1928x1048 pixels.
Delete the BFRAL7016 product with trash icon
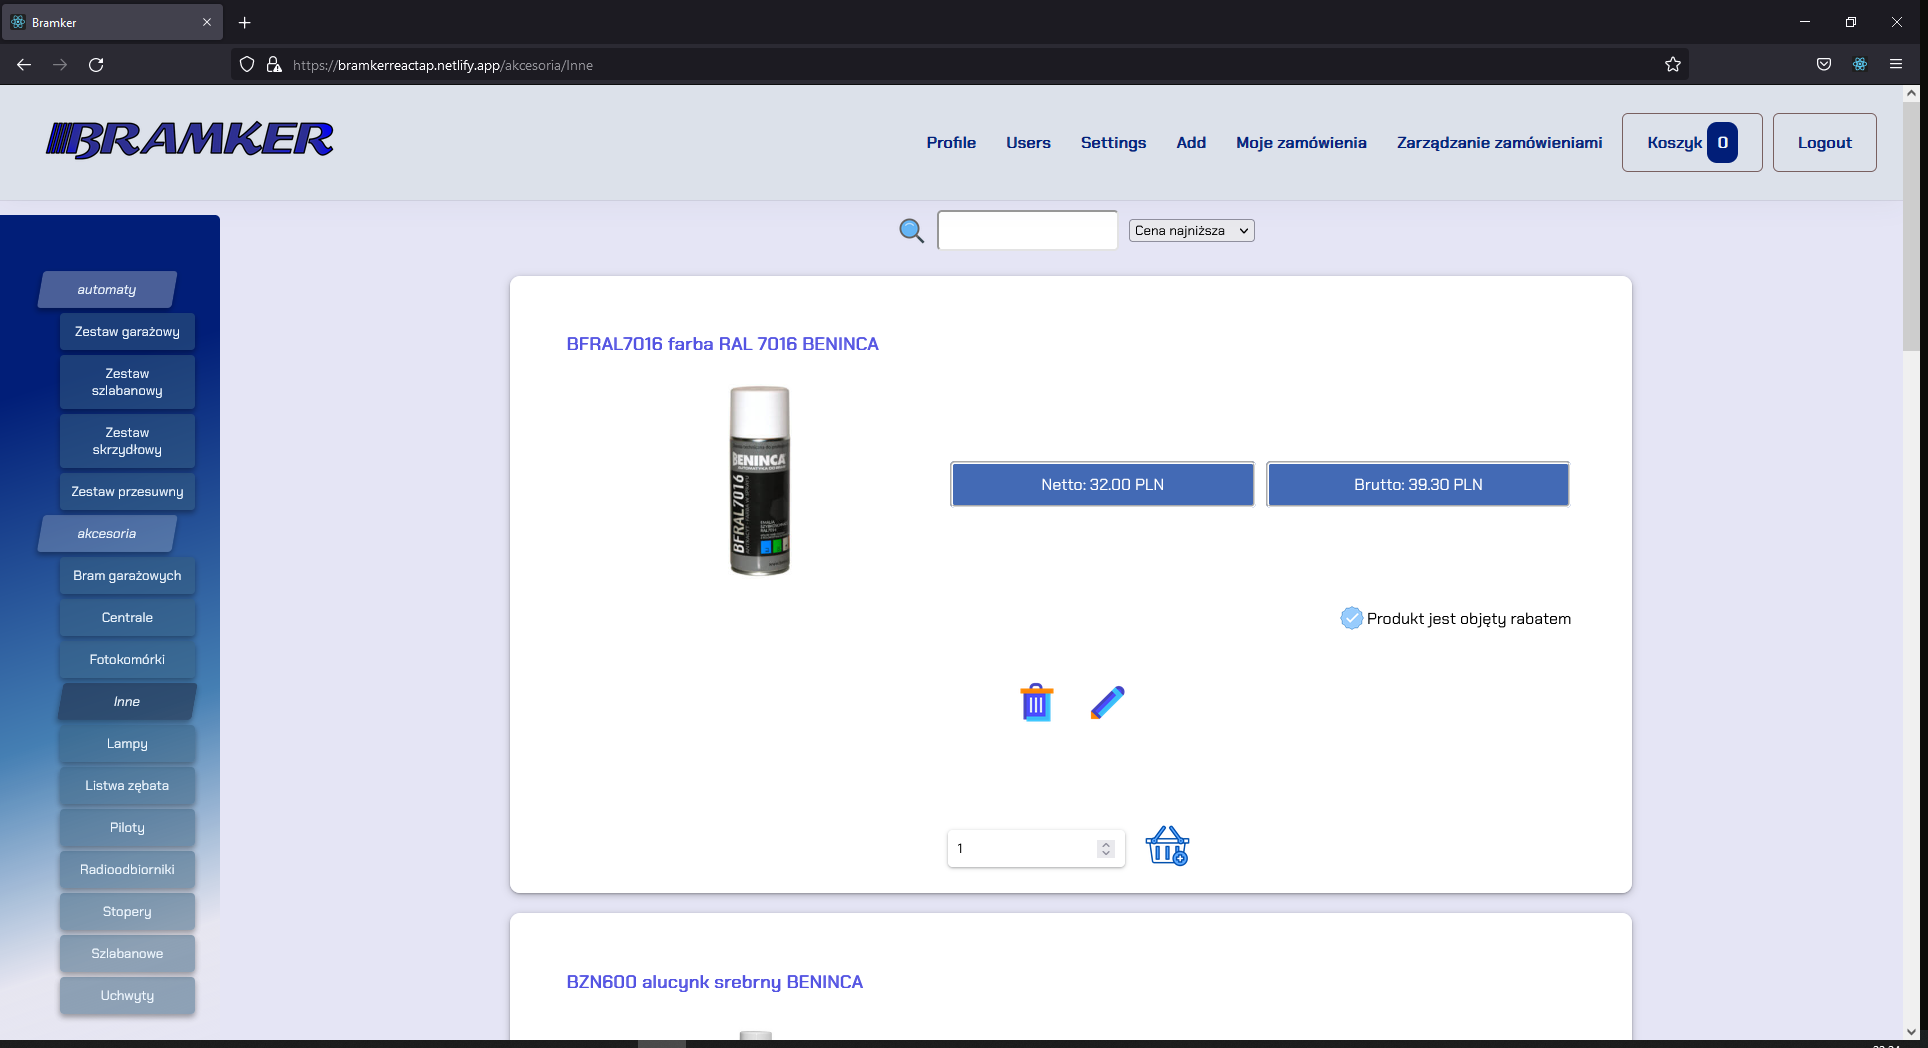pos(1035,702)
